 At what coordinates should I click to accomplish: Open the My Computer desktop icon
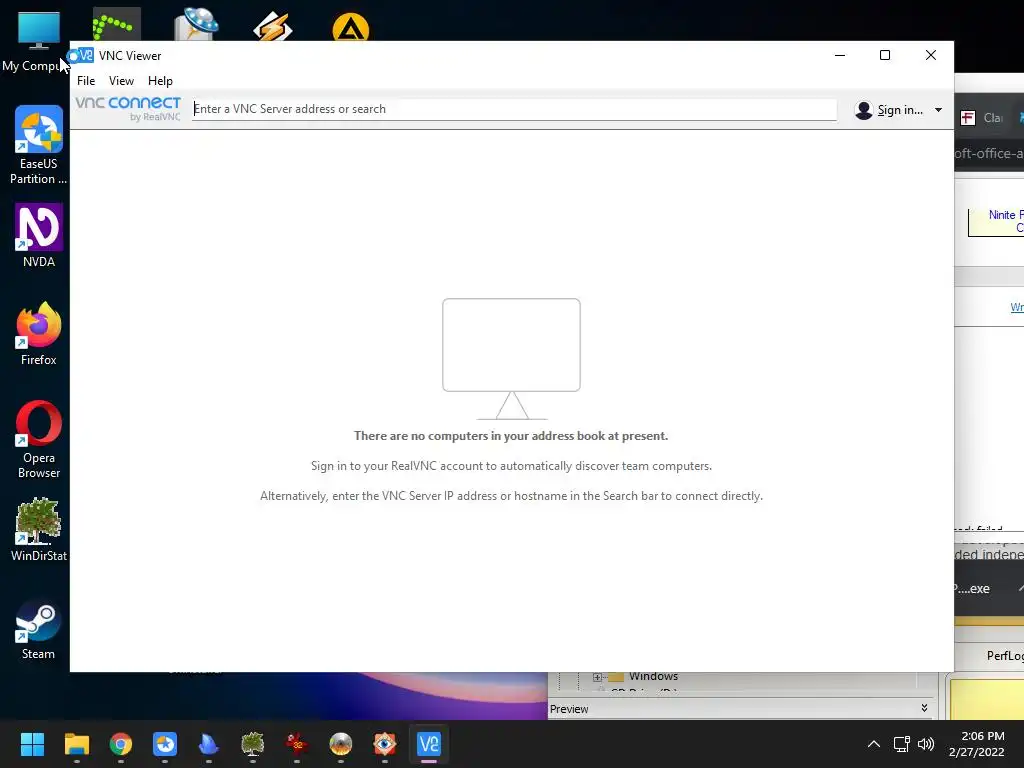point(38,40)
